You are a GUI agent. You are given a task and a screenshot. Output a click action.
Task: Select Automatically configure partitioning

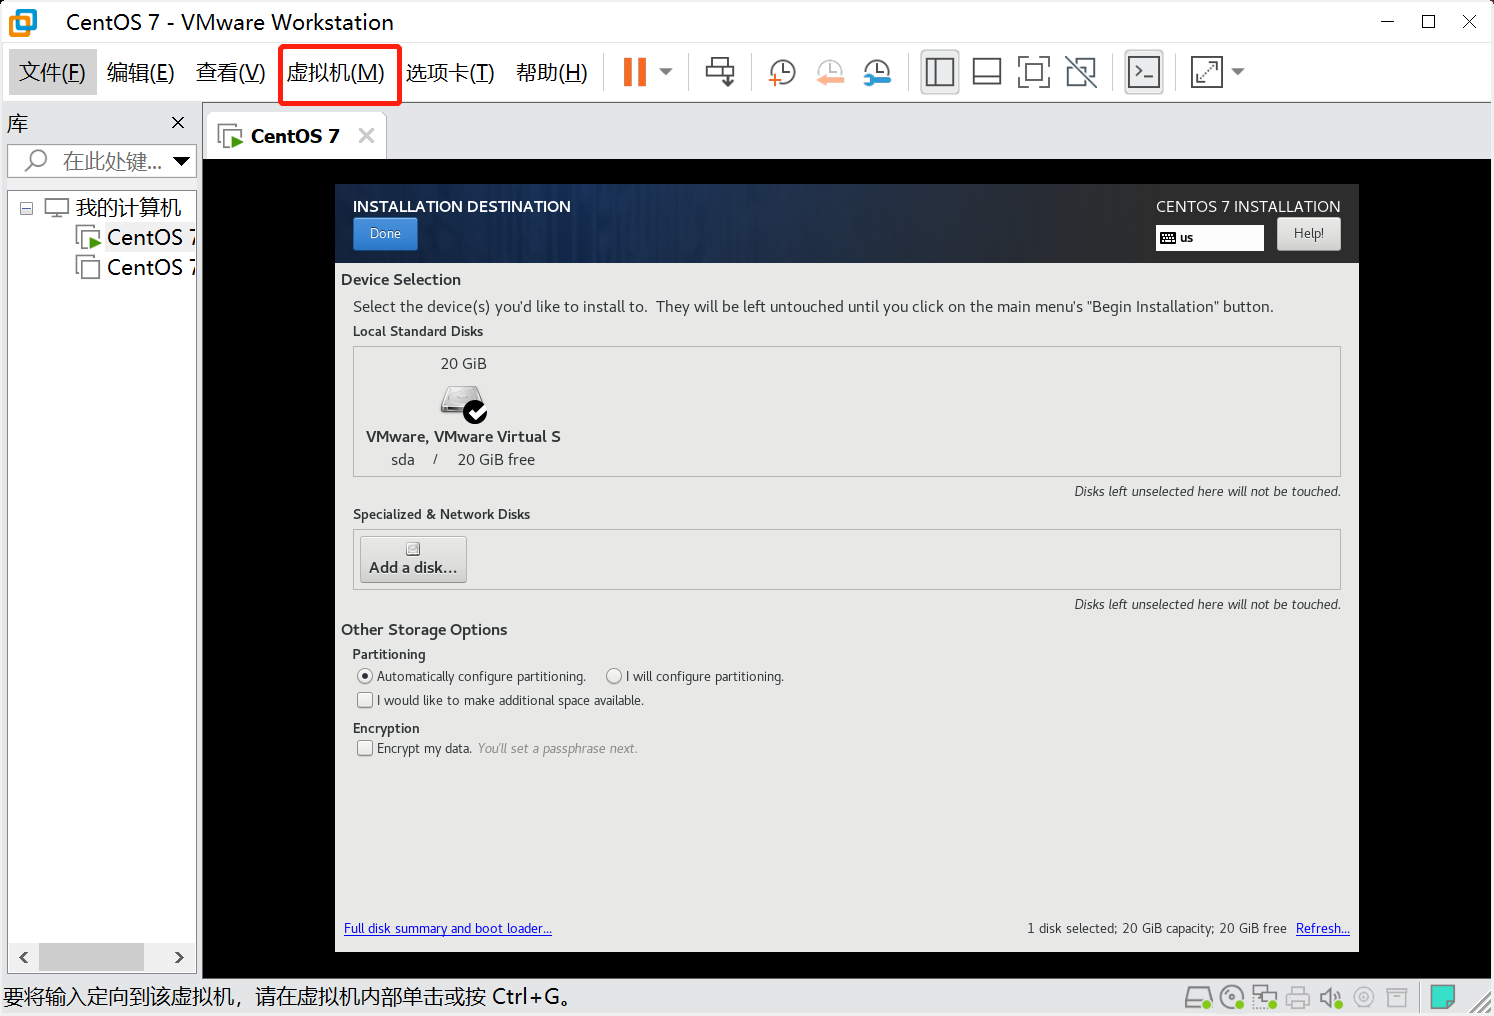coord(472,677)
